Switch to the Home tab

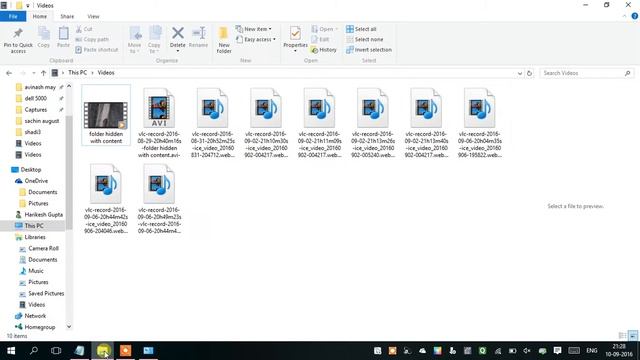pos(40,16)
